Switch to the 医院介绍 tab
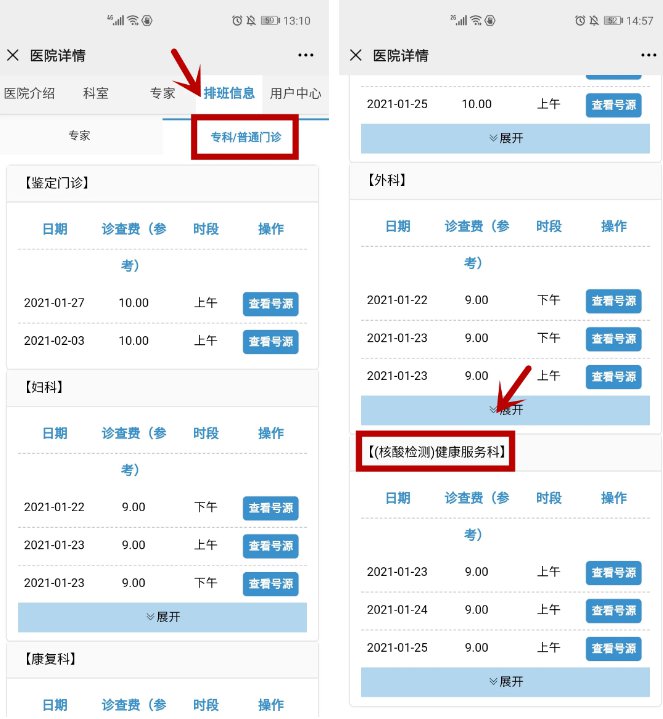Viewport: 663px width, 719px height. coord(29,94)
